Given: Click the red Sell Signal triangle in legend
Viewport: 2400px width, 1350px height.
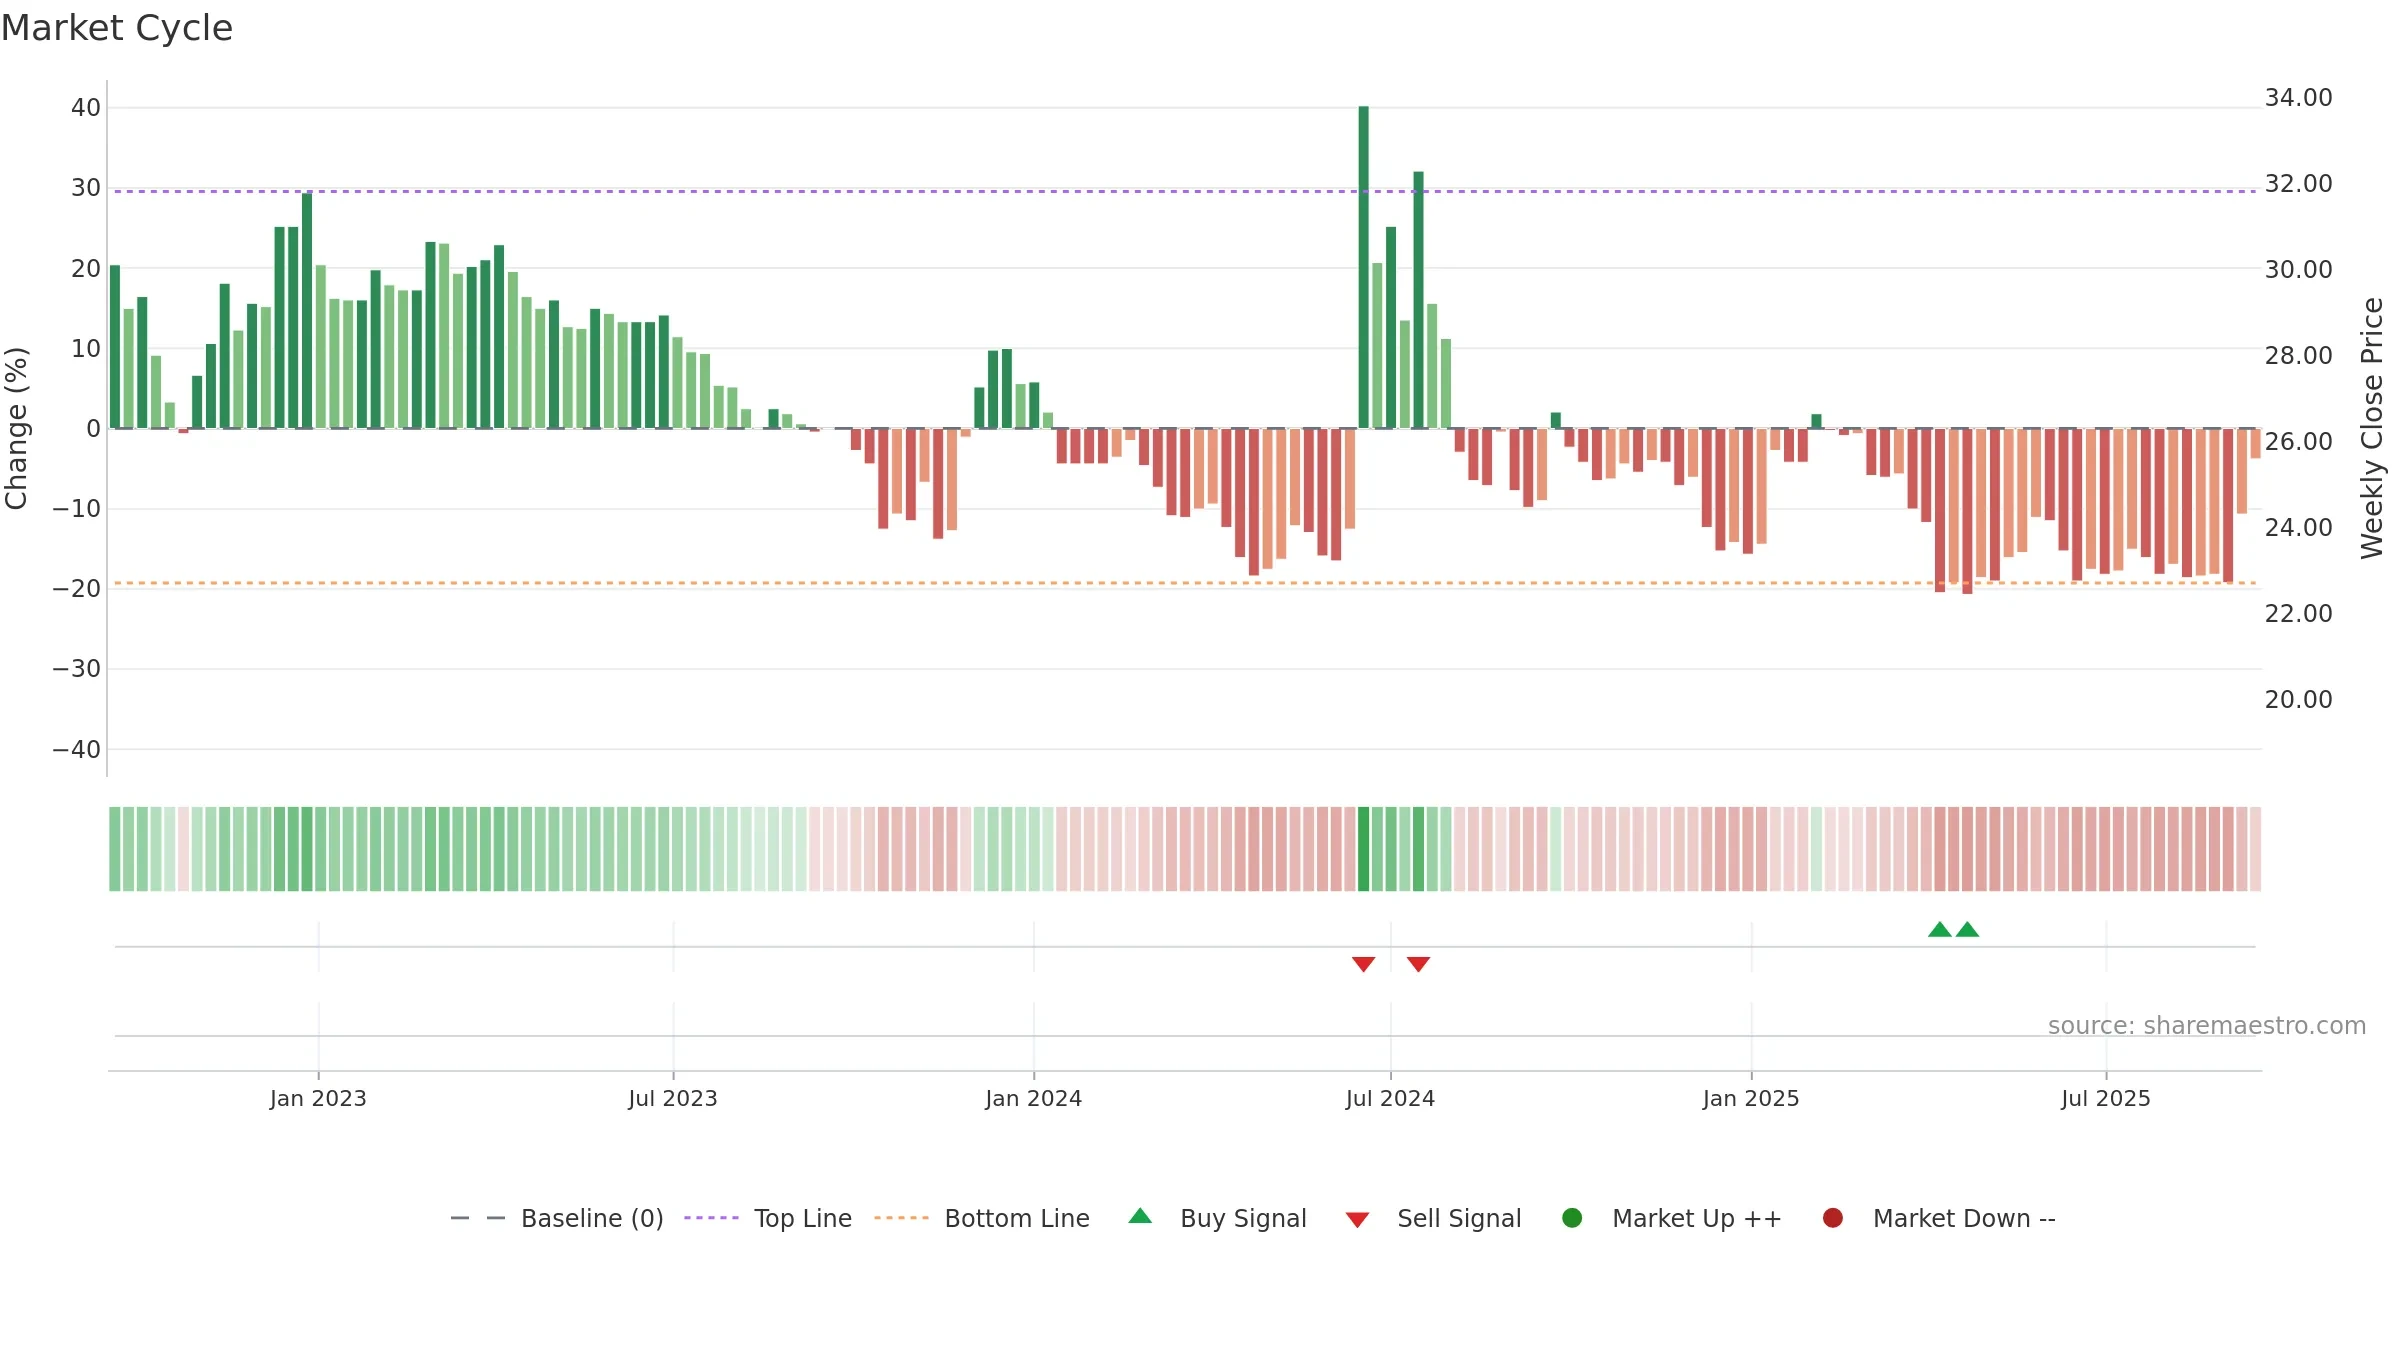Looking at the screenshot, I should tap(1357, 1220).
